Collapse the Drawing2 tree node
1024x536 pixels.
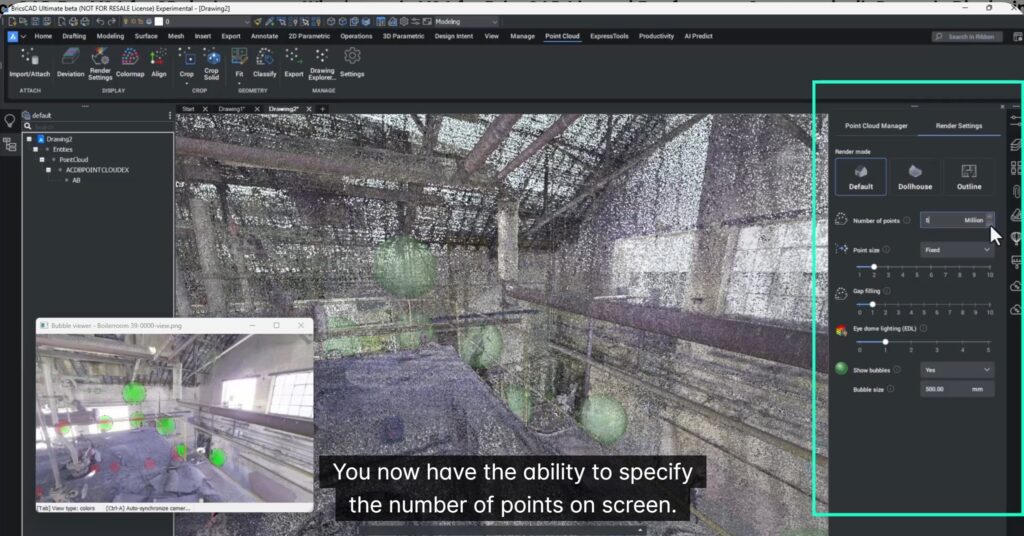pyautogui.click(x=29, y=139)
